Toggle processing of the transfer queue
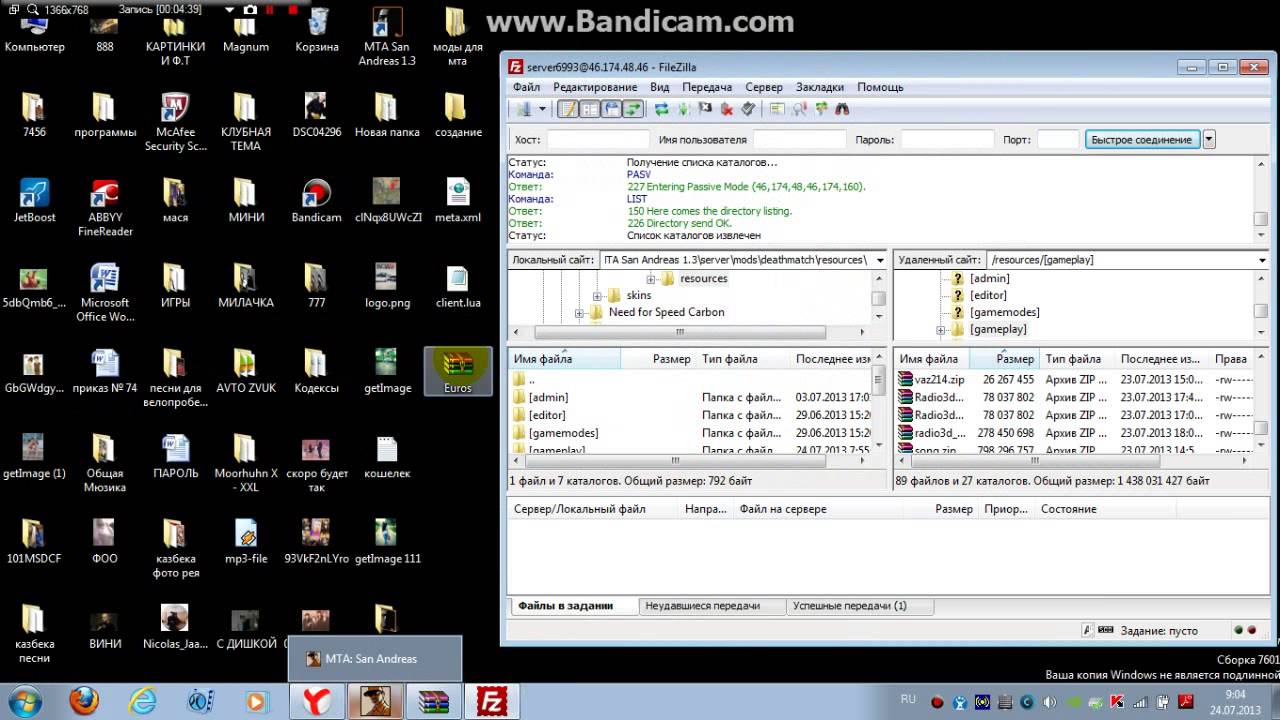The width and height of the screenshot is (1280, 720). [x=684, y=109]
